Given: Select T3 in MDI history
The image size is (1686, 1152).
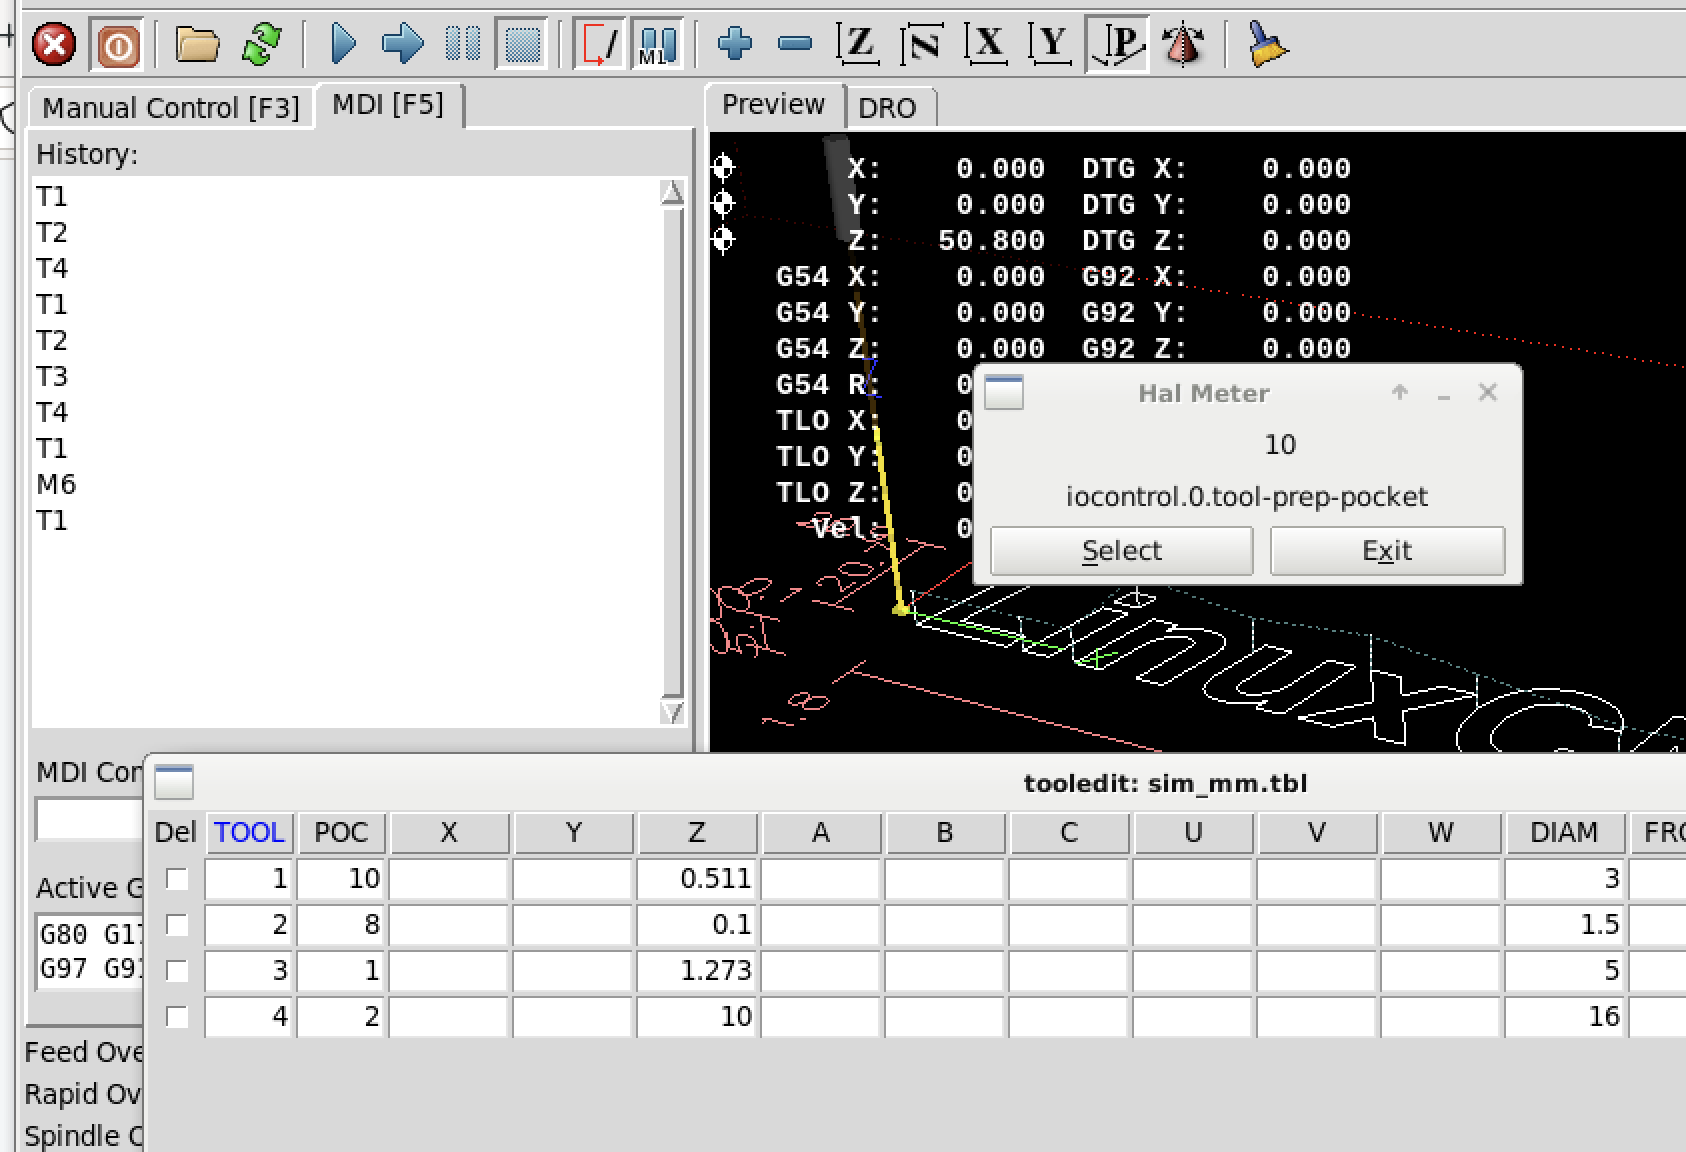Looking at the screenshot, I should click(x=52, y=377).
